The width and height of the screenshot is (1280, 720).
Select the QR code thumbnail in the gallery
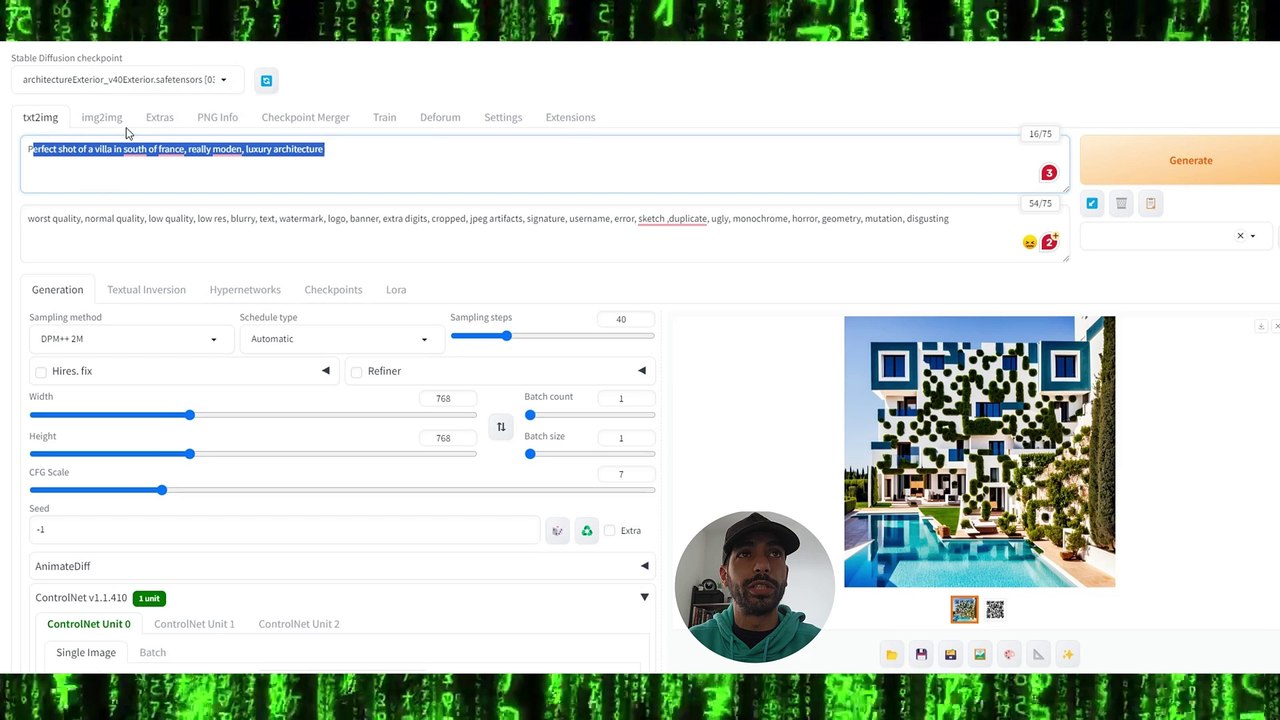(x=994, y=609)
